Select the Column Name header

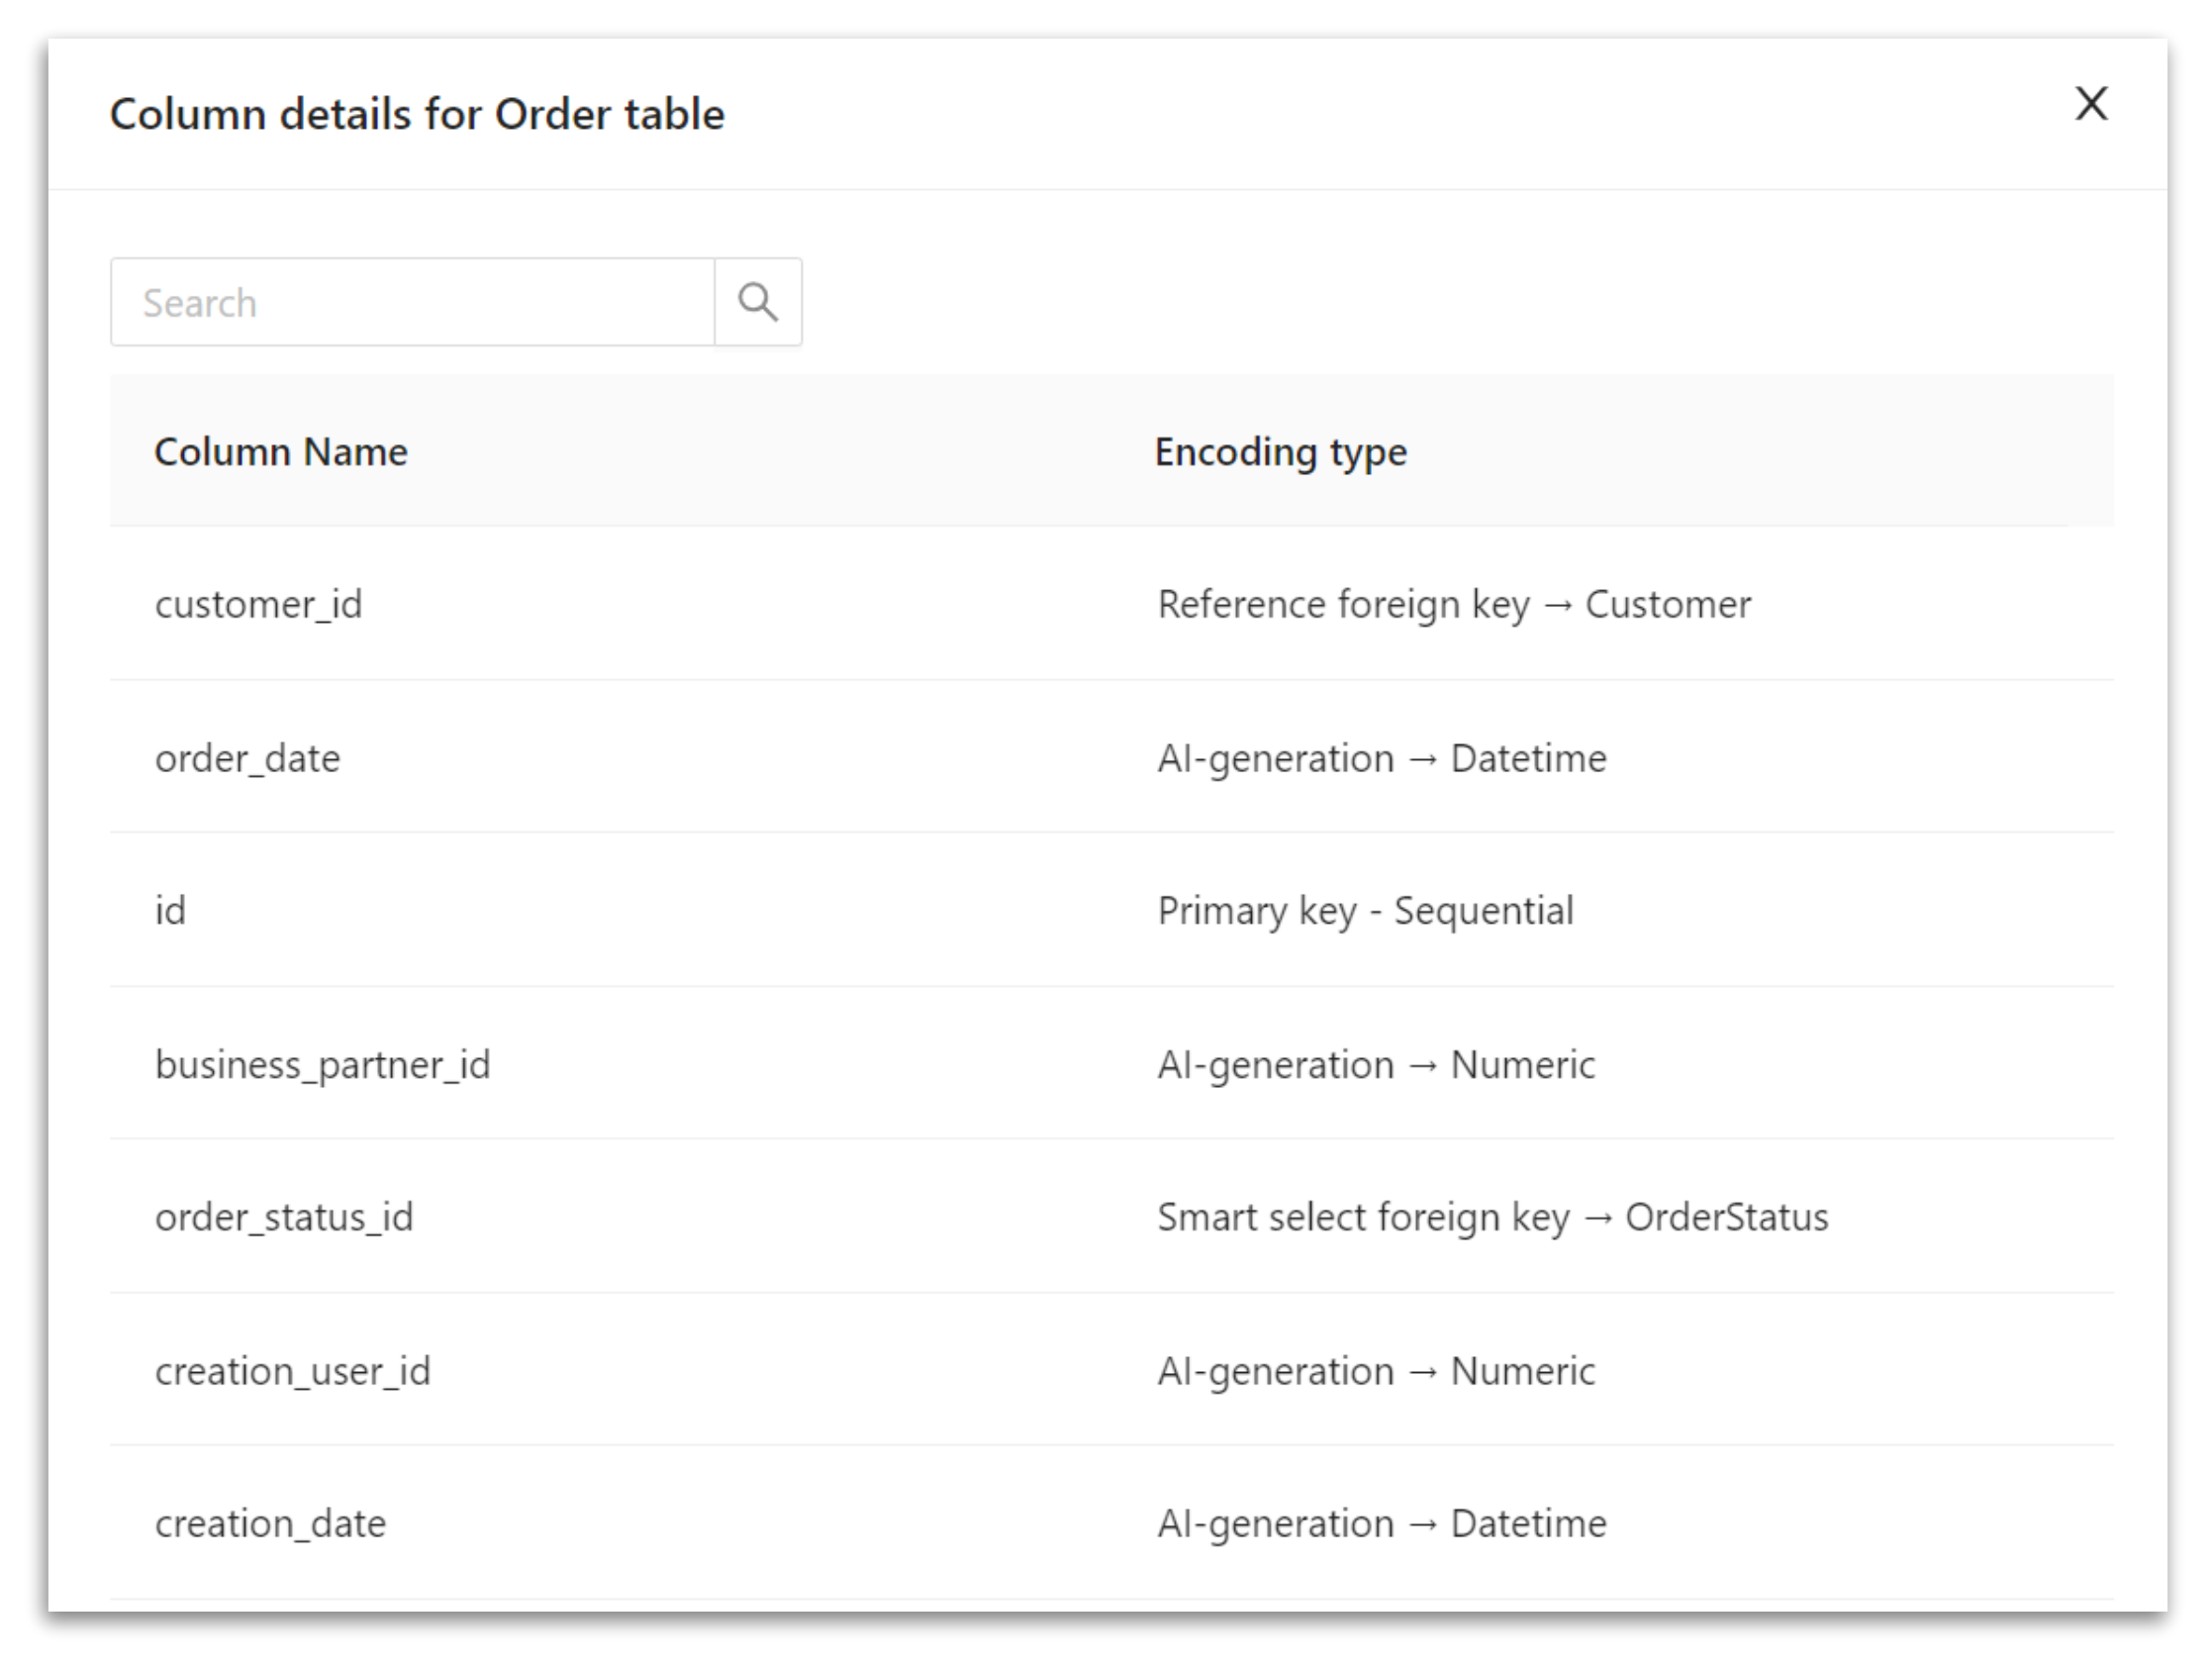281,452
